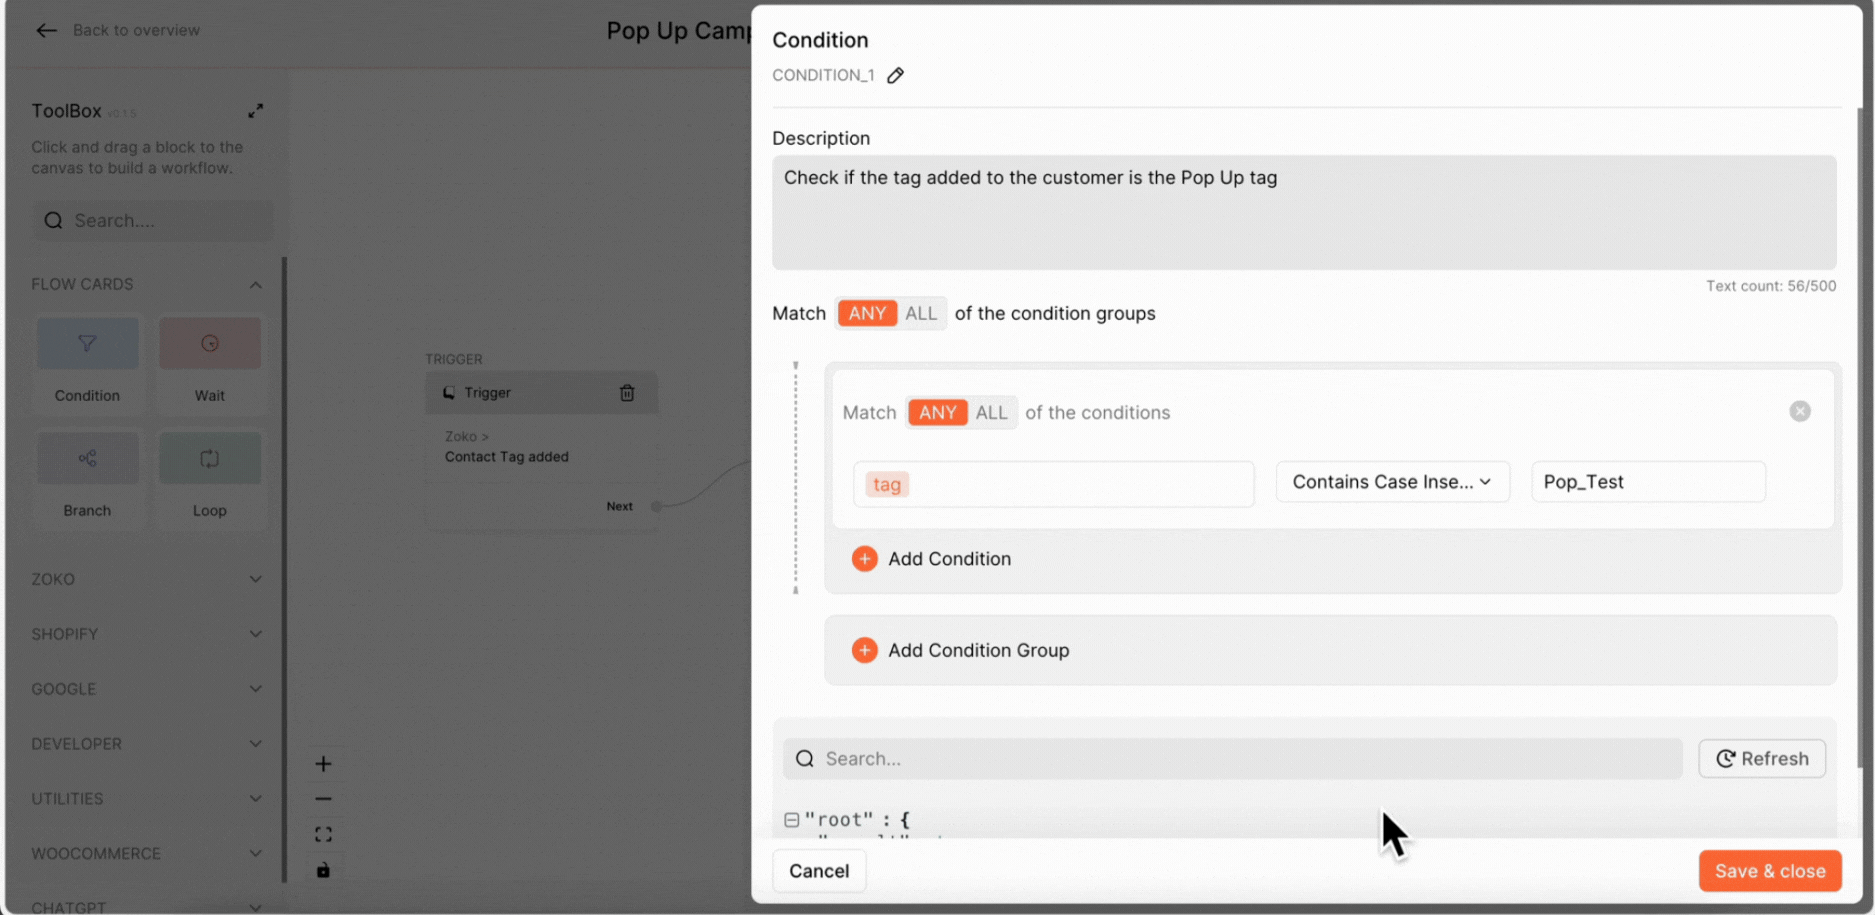This screenshot has height=915, width=1875.
Task: Expand the ToolBox panel with arrows icon
Action: pos(256,111)
